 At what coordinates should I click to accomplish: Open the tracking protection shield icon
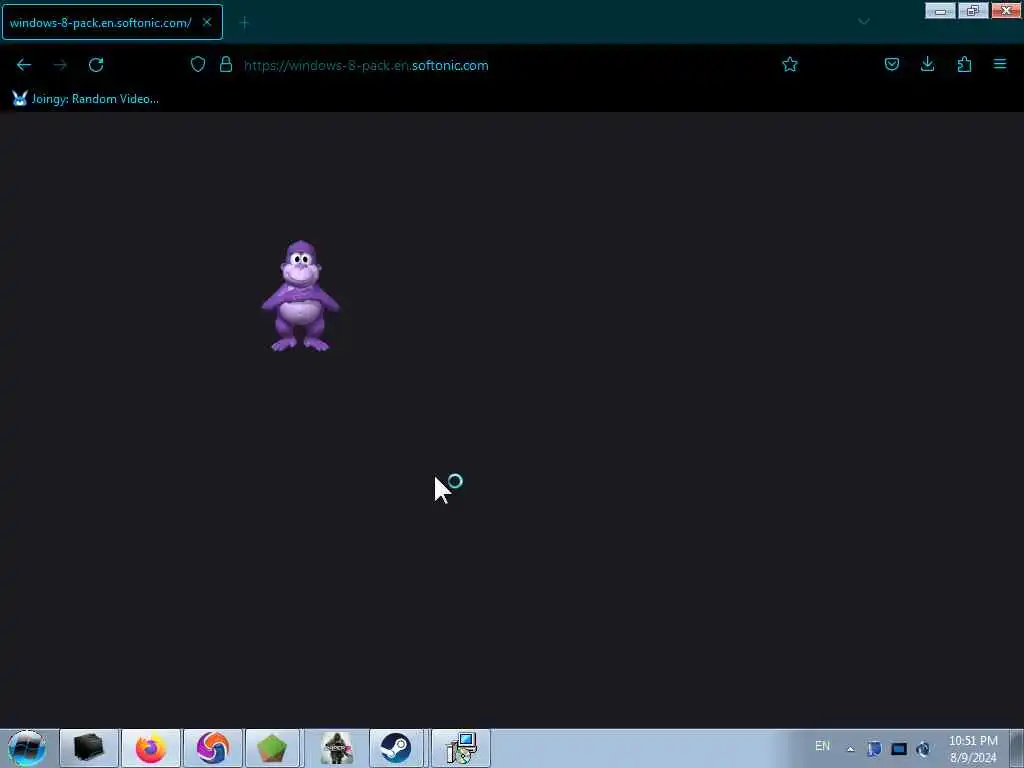(x=198, y=64)
